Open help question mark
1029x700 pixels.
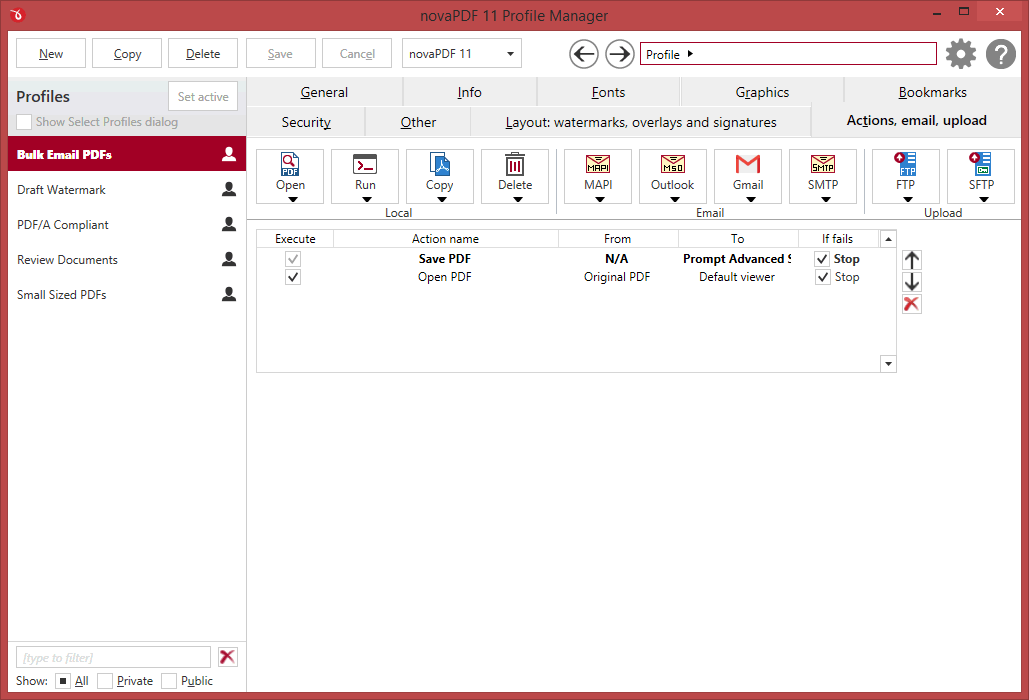pyautogui.click(x=1001, y=54)
